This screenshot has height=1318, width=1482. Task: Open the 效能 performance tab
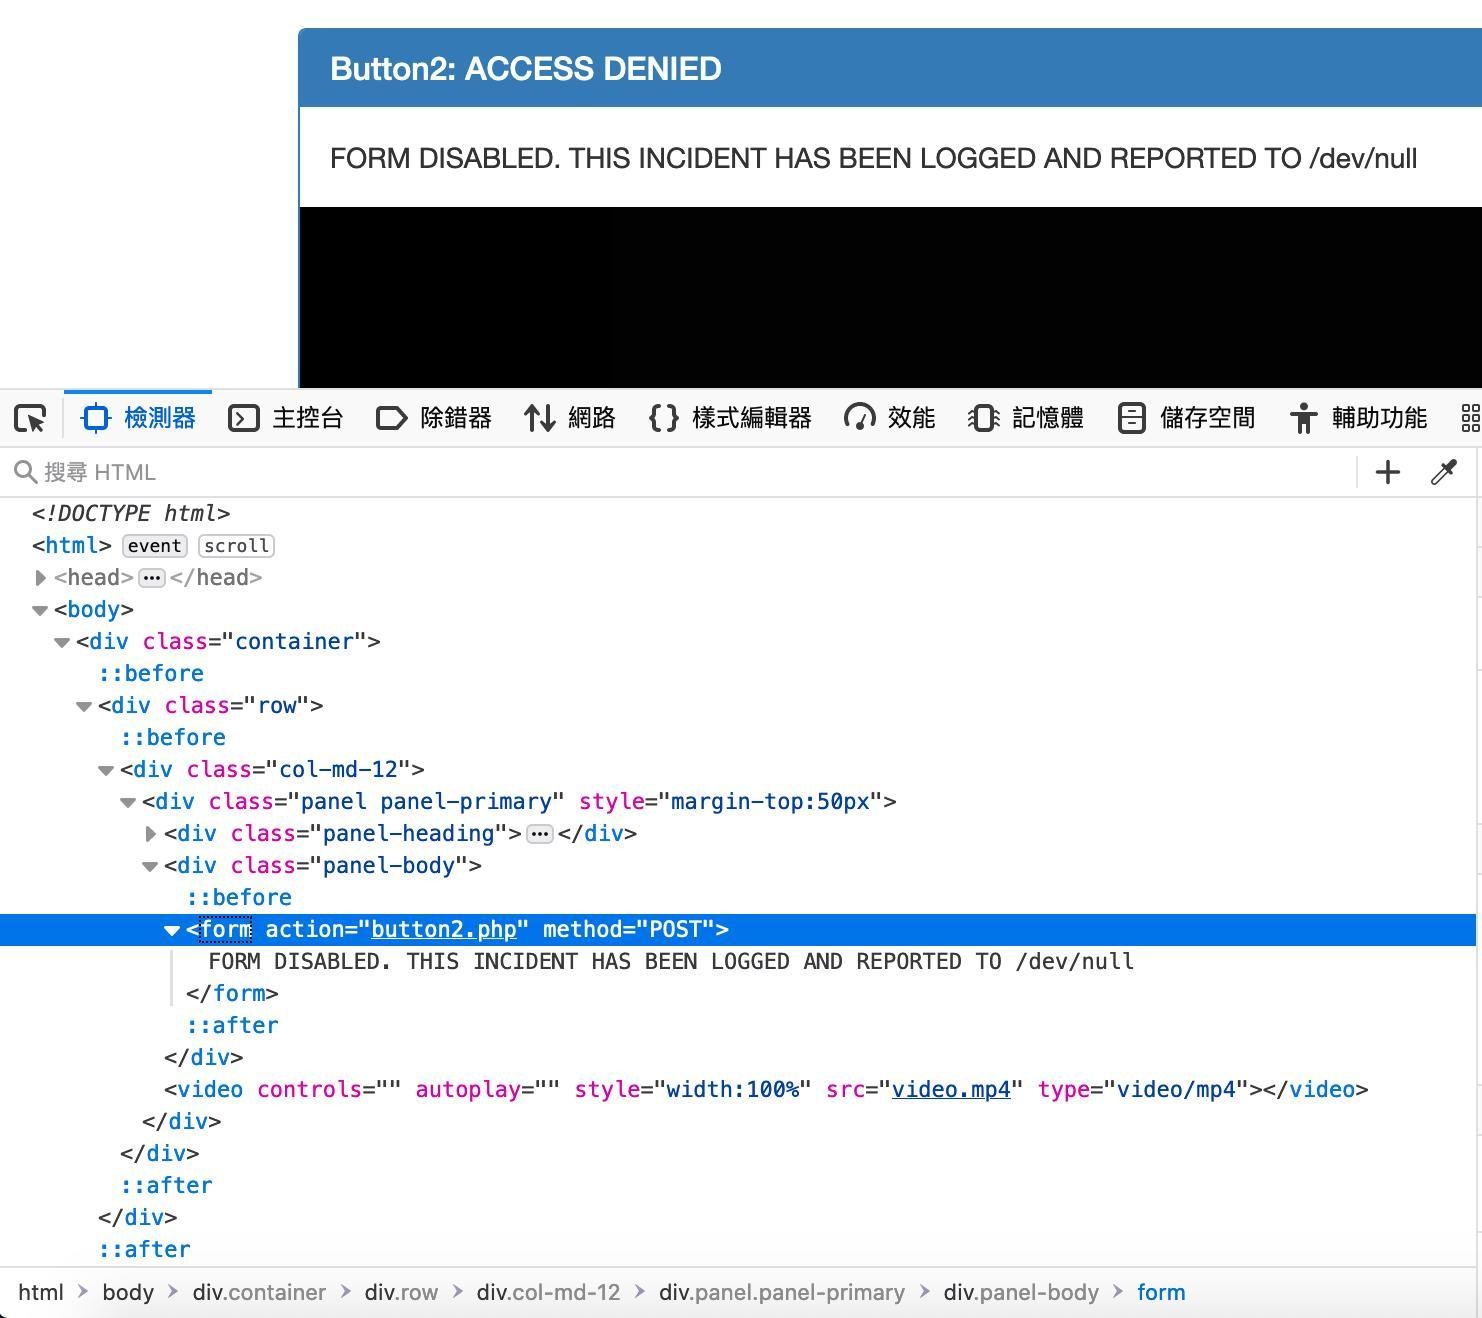890,418
